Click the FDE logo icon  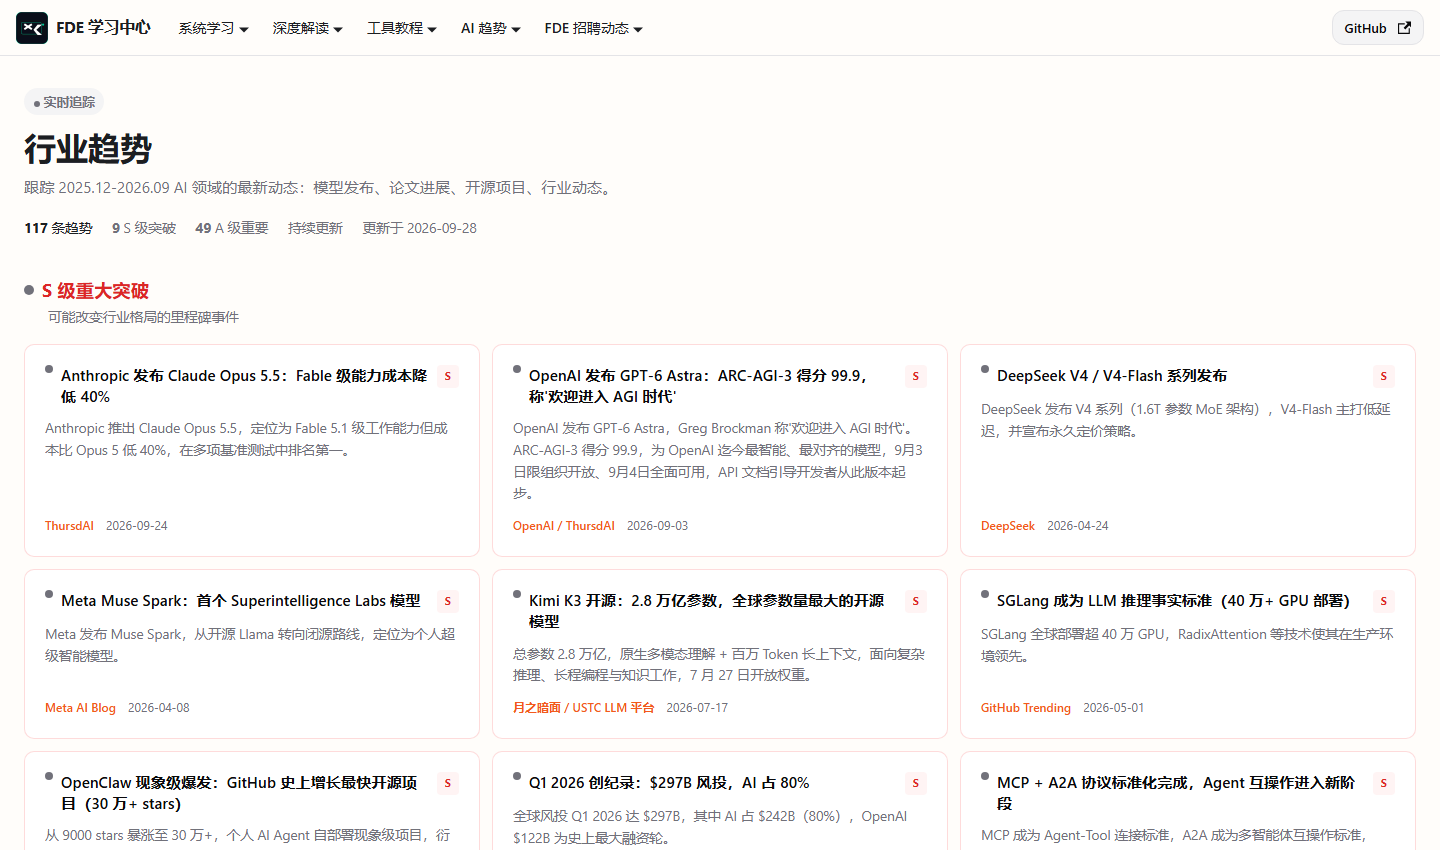[32, 28]
